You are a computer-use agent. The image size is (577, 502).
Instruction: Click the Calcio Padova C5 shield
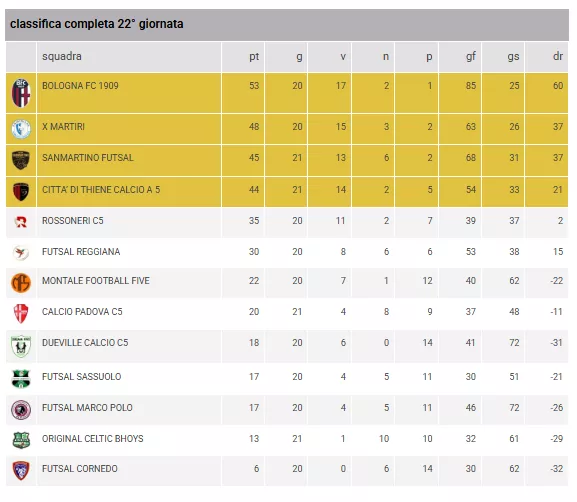click(x=21, y=314)
